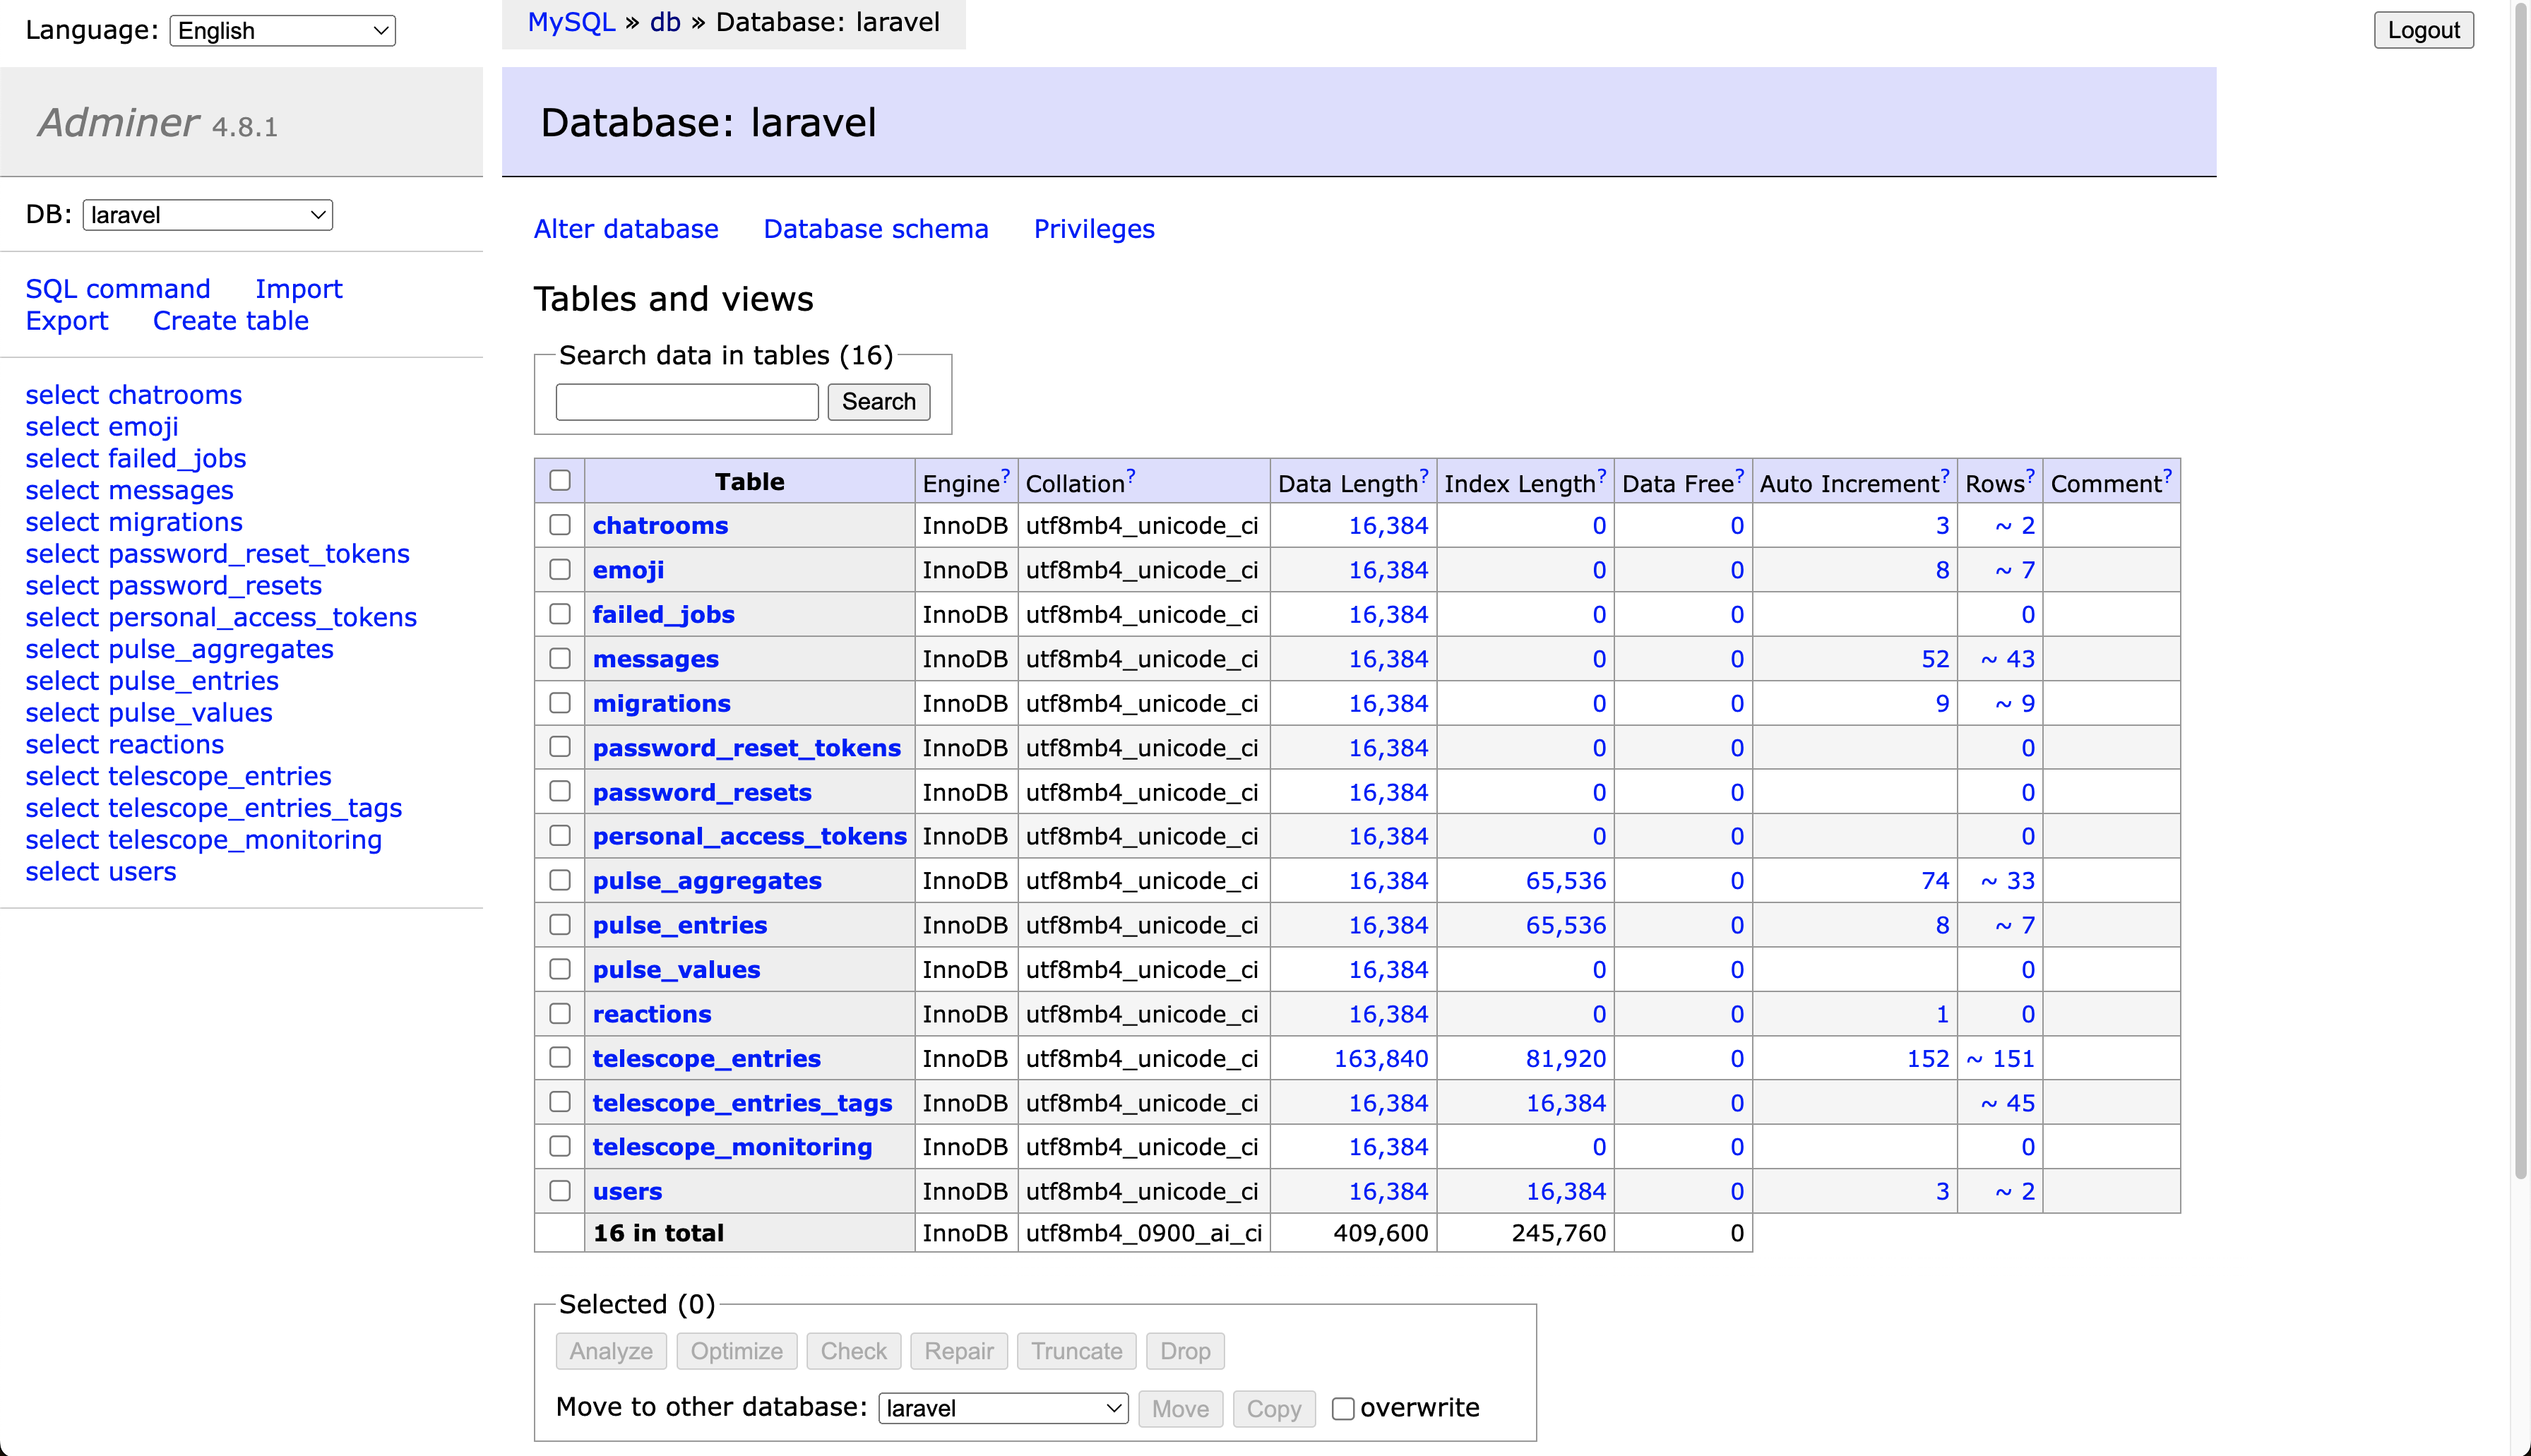Click the Move button
The width and height of the screenshot is (2531, 1456).
(1180, 1409)
